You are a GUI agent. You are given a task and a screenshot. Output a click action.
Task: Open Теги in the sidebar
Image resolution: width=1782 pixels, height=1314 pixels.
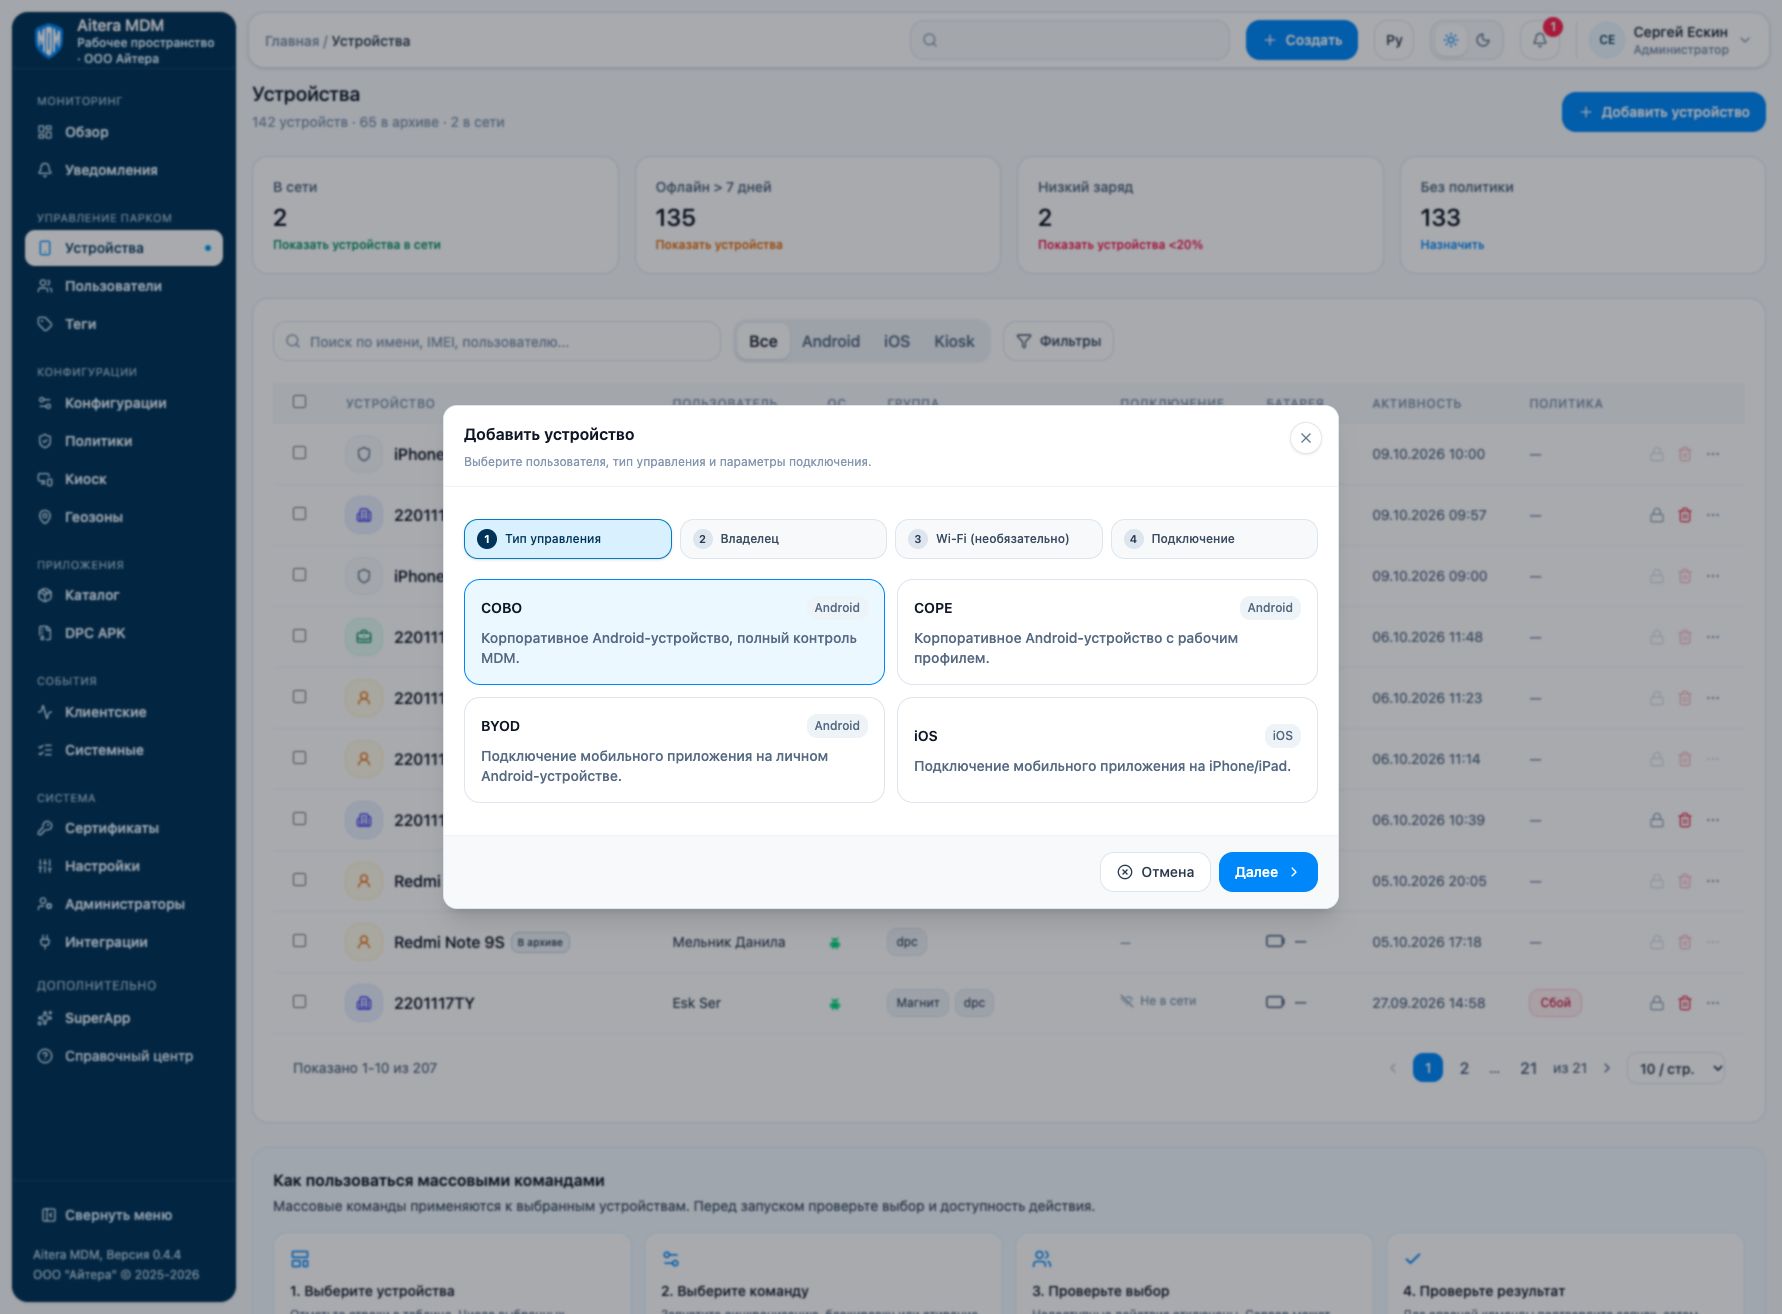[x=124, y=324]
